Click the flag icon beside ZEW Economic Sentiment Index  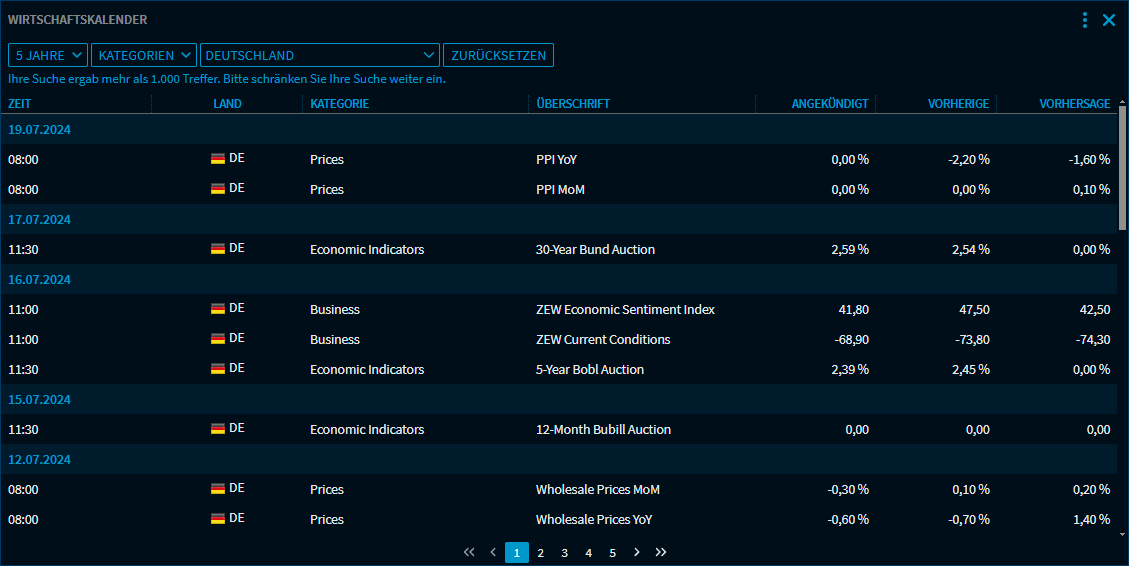[x=218, y=309]
